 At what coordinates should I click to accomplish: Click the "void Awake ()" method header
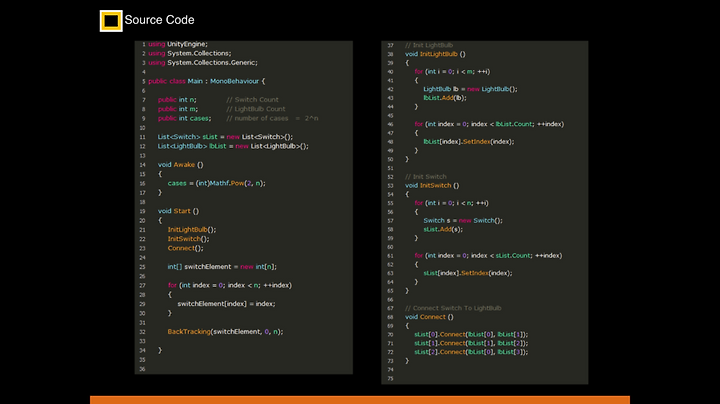tap(180, 164)
